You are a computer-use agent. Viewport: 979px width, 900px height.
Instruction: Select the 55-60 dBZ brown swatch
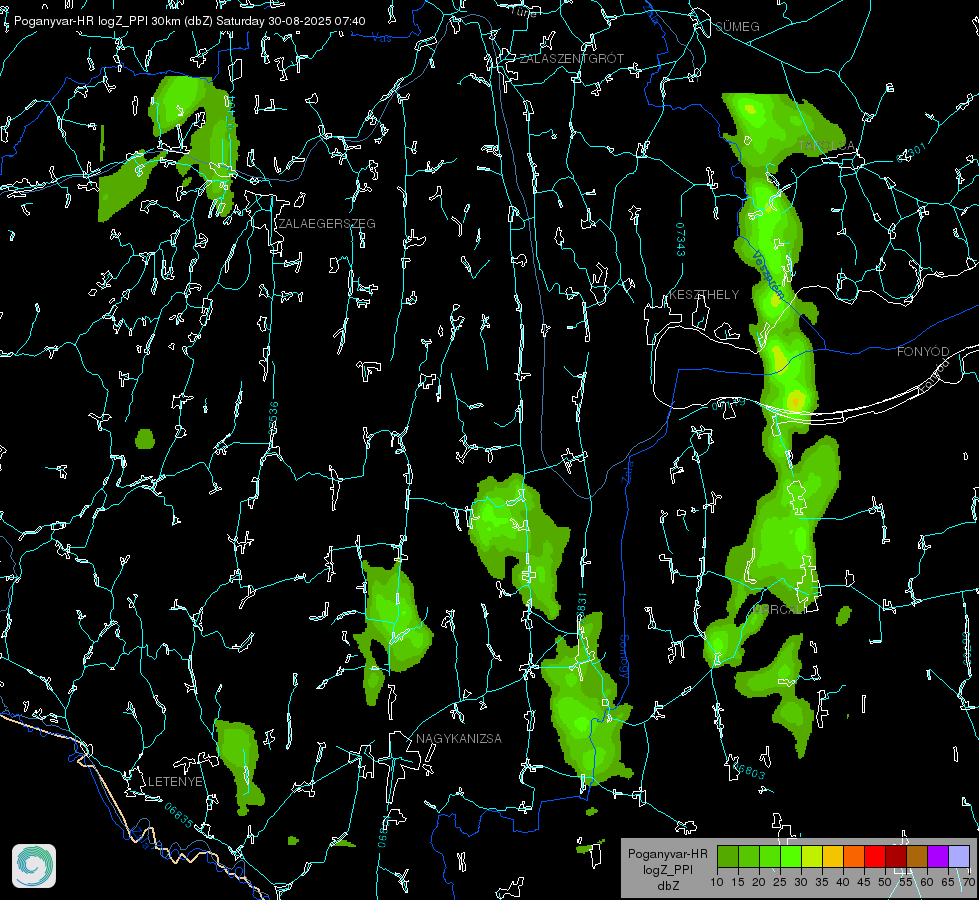click(917, 856)
